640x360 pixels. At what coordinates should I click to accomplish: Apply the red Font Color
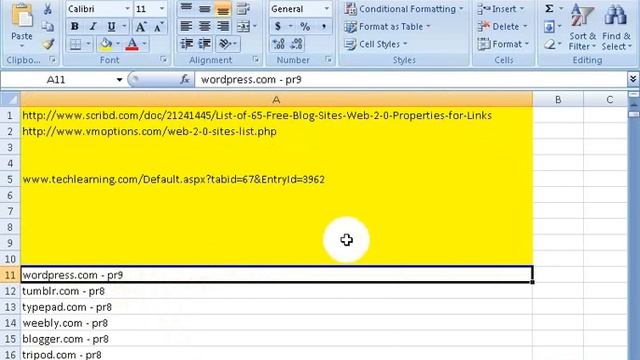tap(132, 44)
